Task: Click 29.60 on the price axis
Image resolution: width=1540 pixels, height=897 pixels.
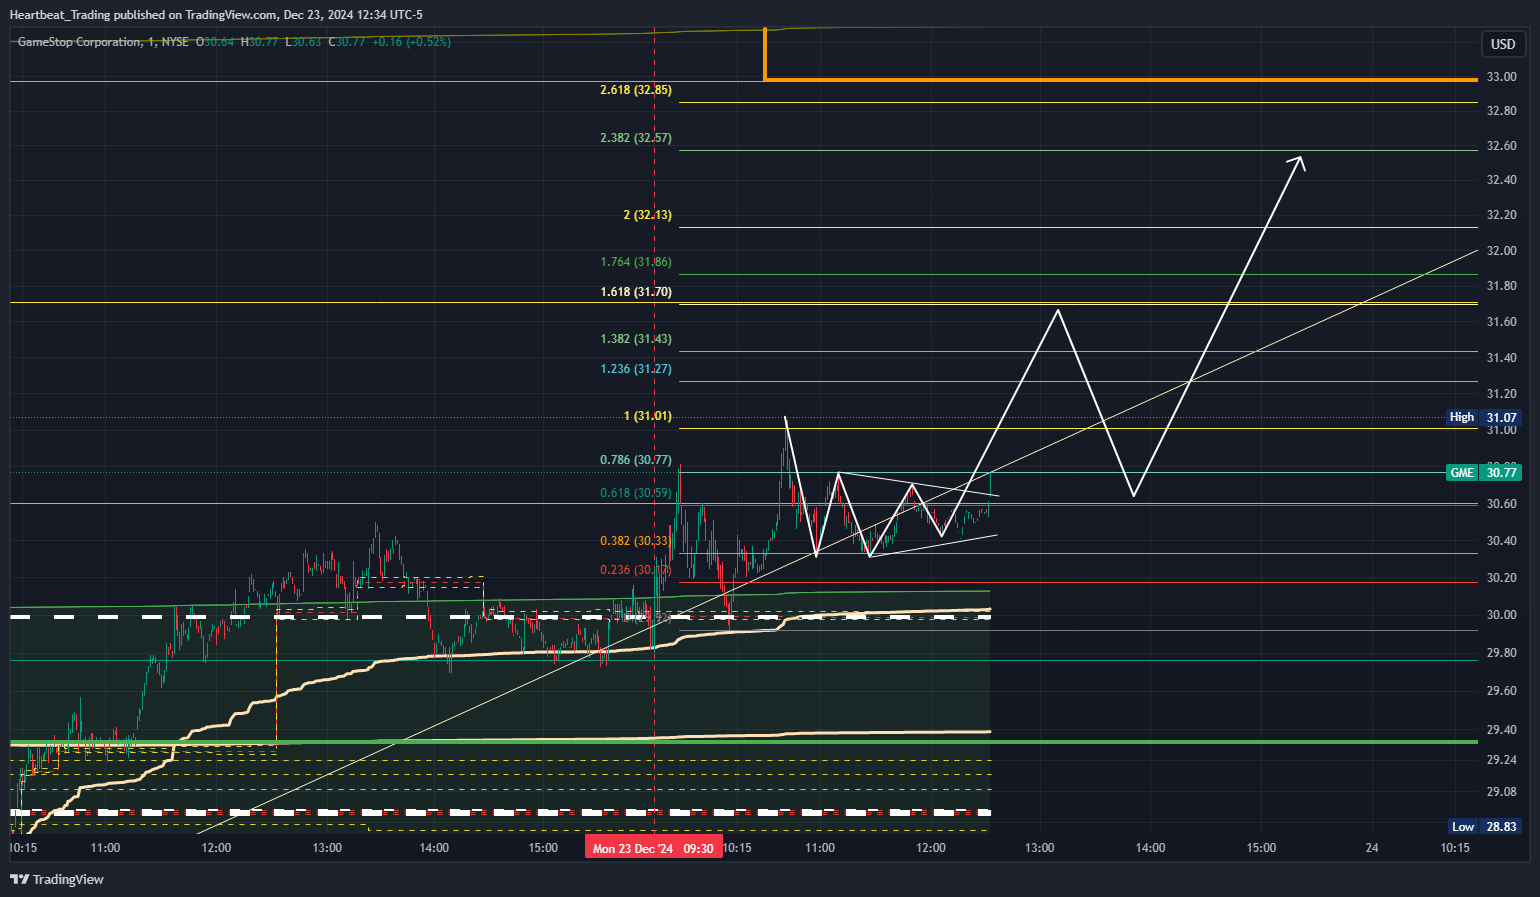Action: 1501,691
